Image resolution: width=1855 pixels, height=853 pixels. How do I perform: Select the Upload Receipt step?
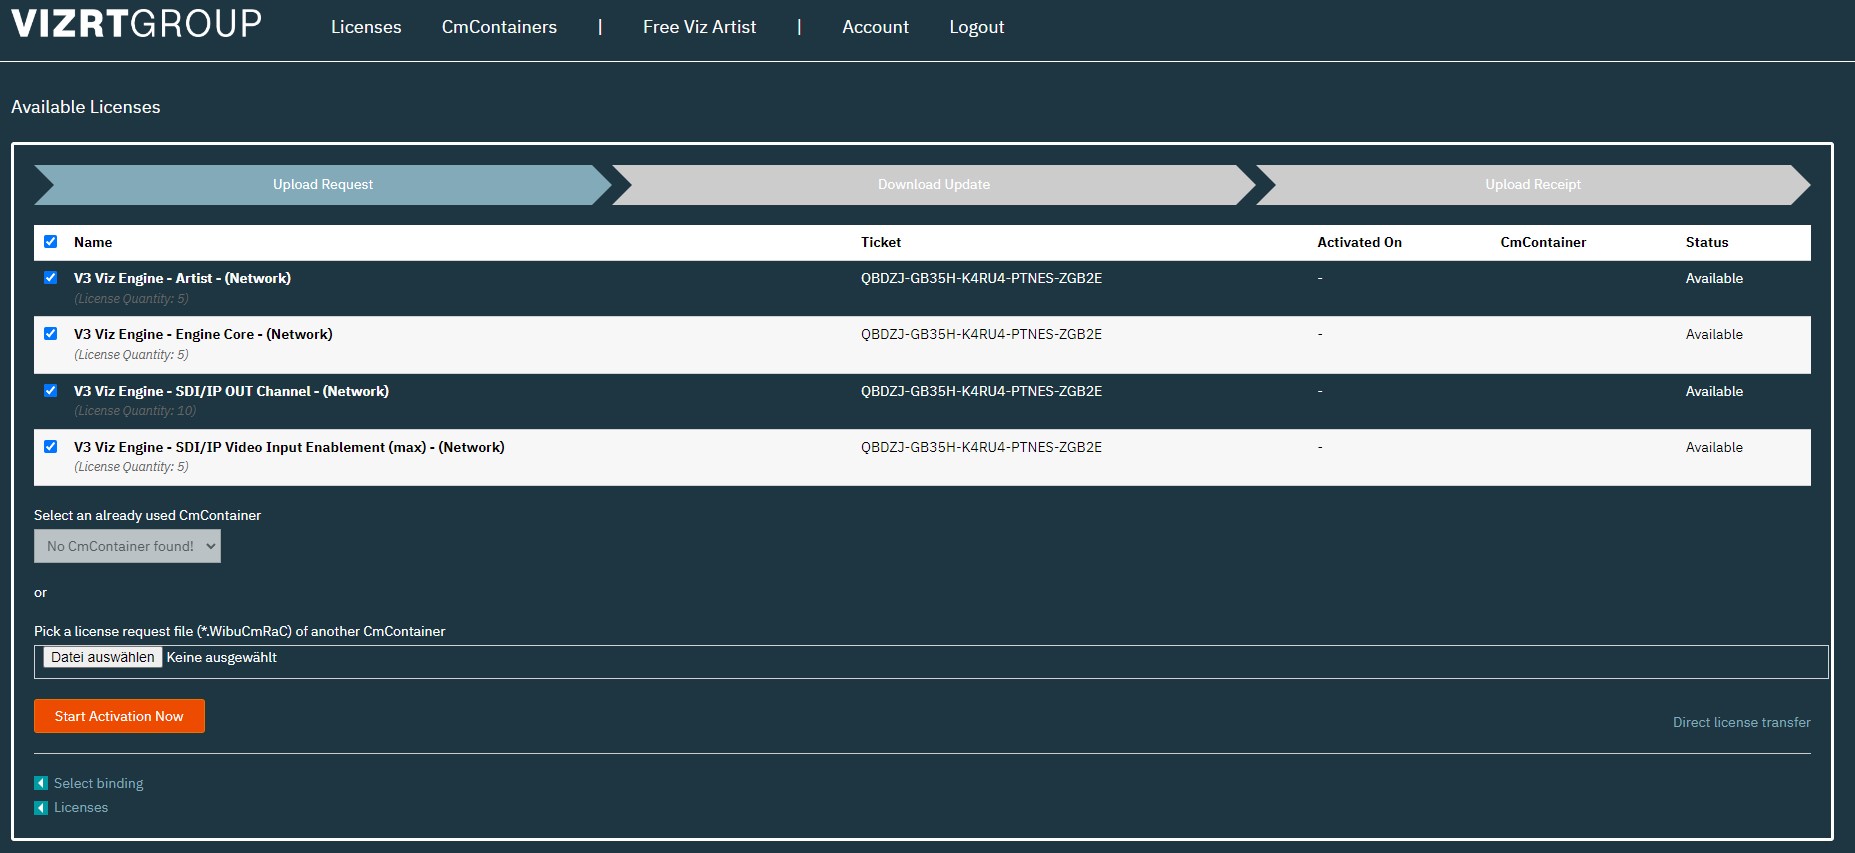coord(1533,184)
